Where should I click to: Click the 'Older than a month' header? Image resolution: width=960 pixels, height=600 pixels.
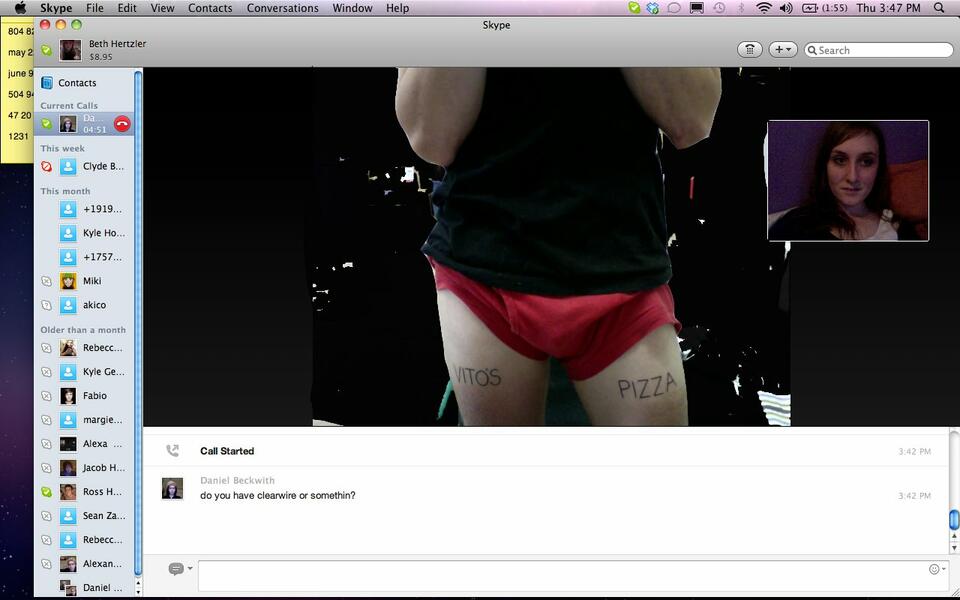click(x=83, y=330)
